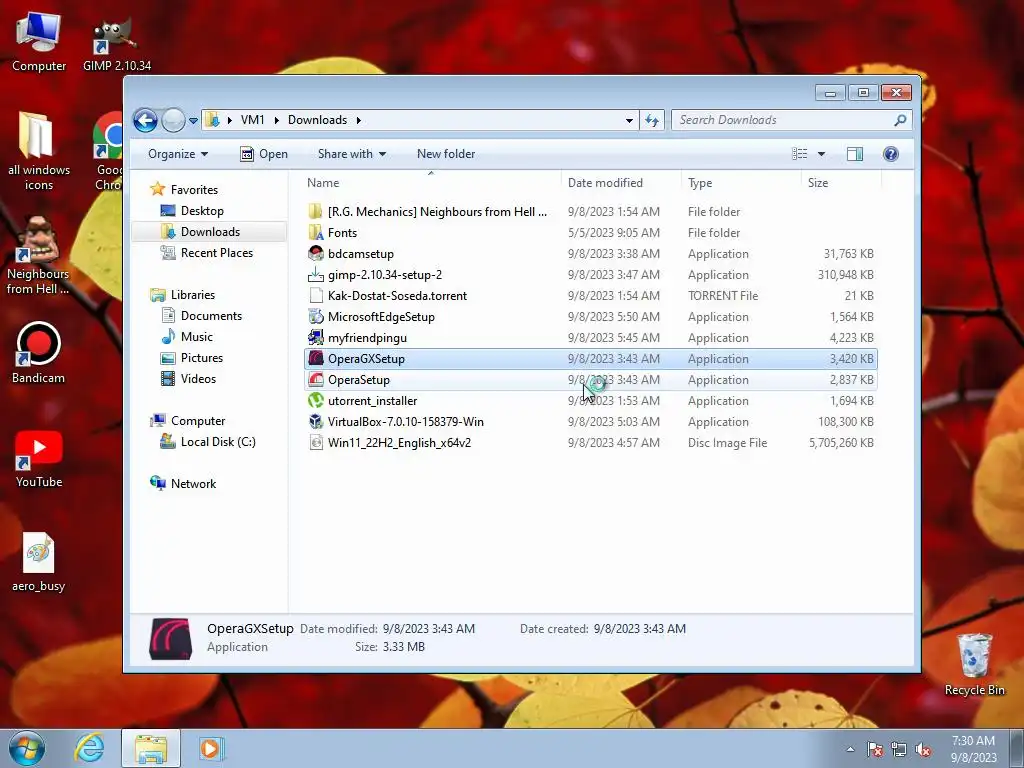Select Documents library in navigation pane
The width and height of the screenshot is (1024, 768).
(211, 315)
